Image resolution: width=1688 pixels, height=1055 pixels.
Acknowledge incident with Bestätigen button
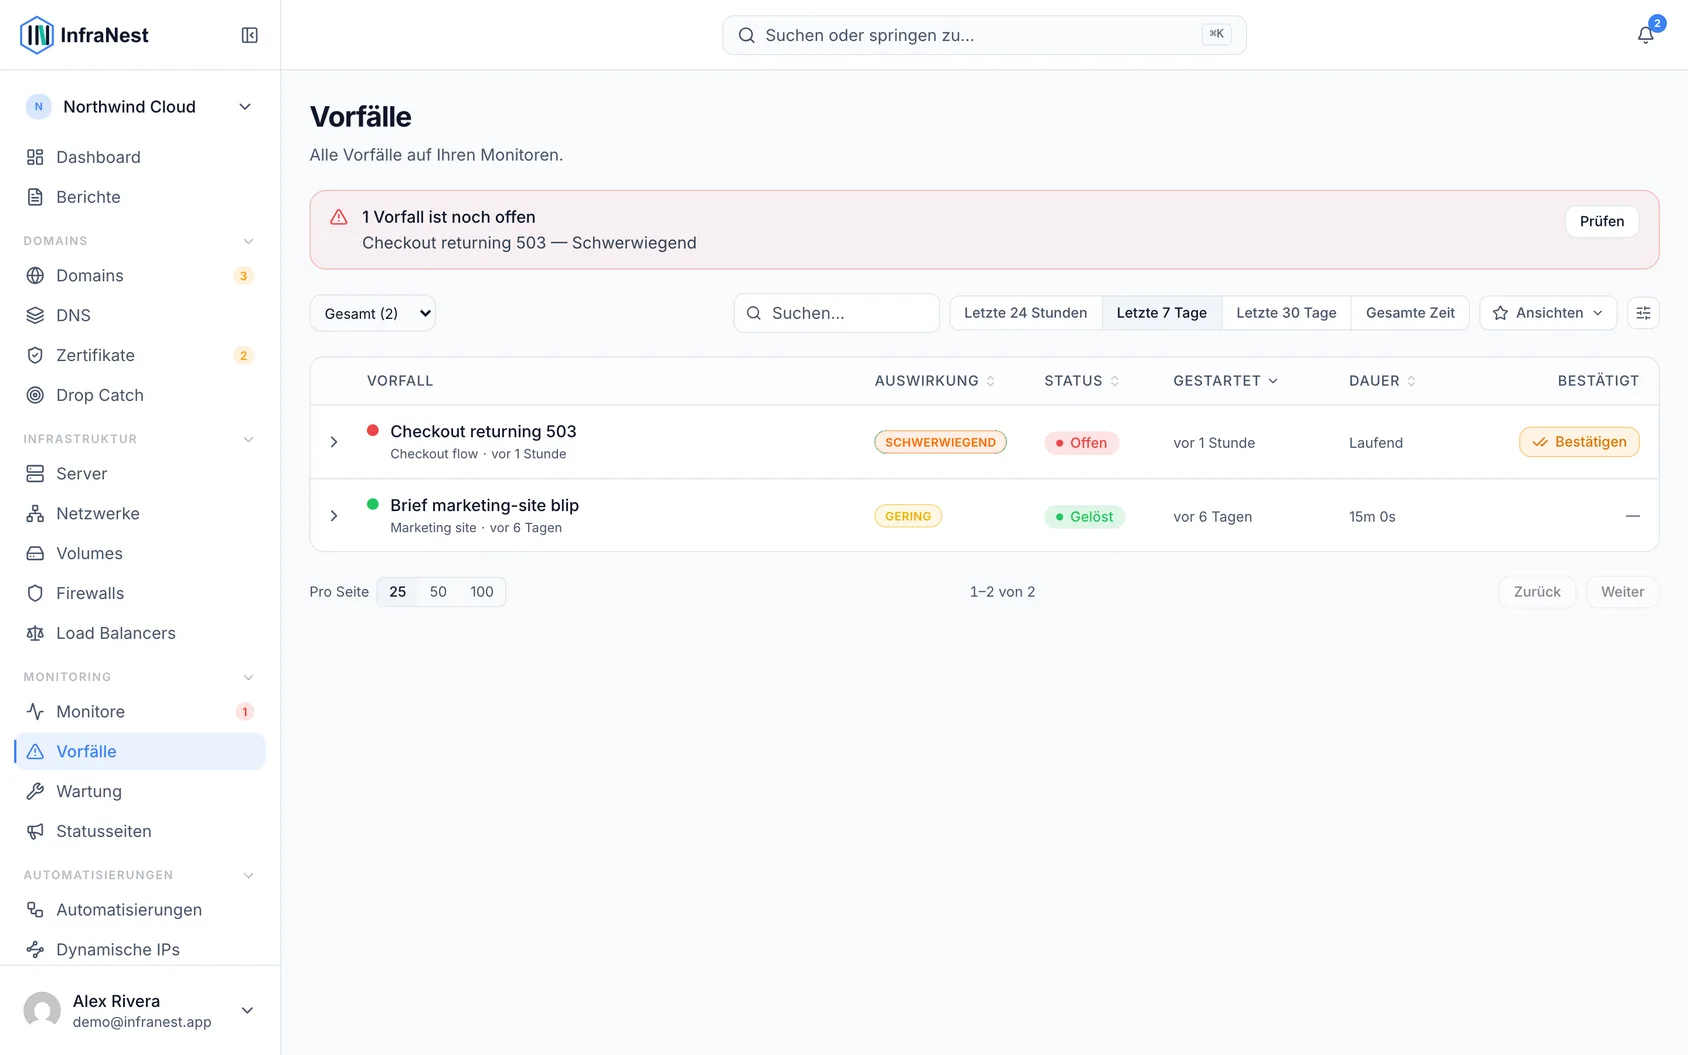pyautogui.click(x=1579, y=442)
